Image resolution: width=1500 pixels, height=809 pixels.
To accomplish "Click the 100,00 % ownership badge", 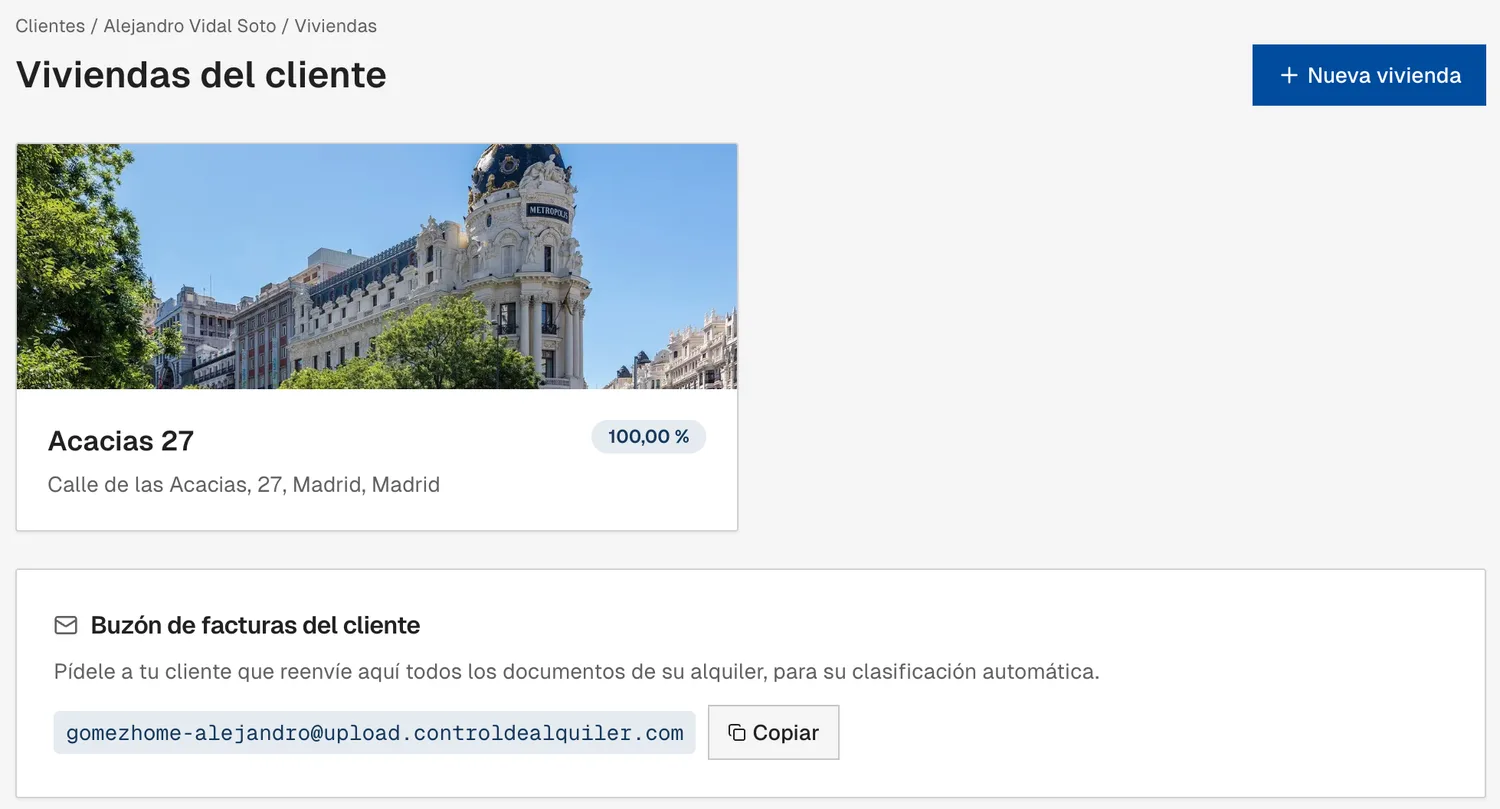I will tap(649, 437).
